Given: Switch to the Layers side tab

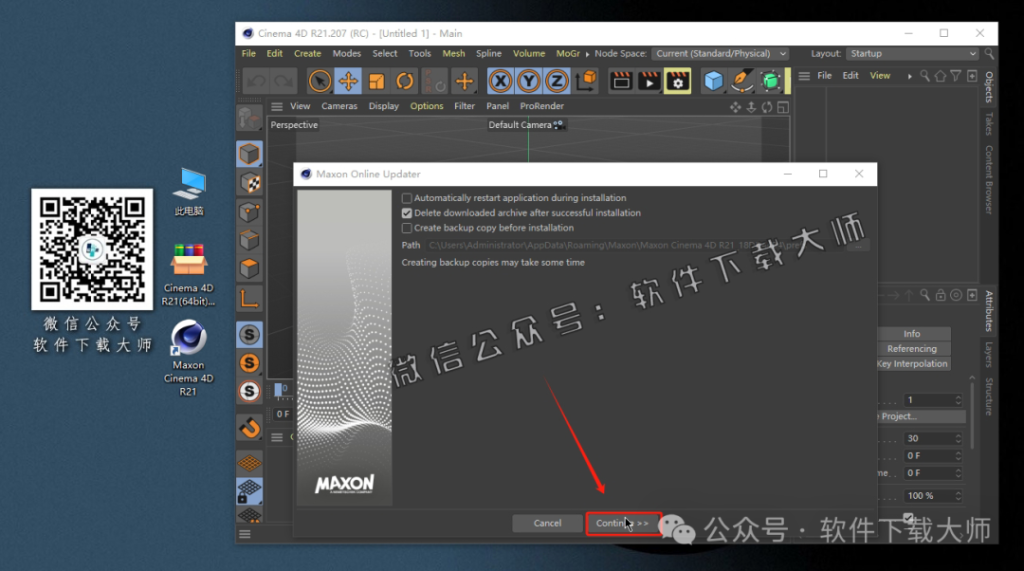Looking at the screenshot, I should (989, 355).
